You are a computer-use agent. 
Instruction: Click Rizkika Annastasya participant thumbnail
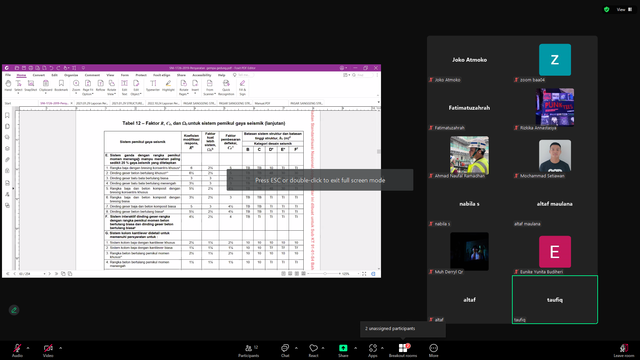coord(555,107)
